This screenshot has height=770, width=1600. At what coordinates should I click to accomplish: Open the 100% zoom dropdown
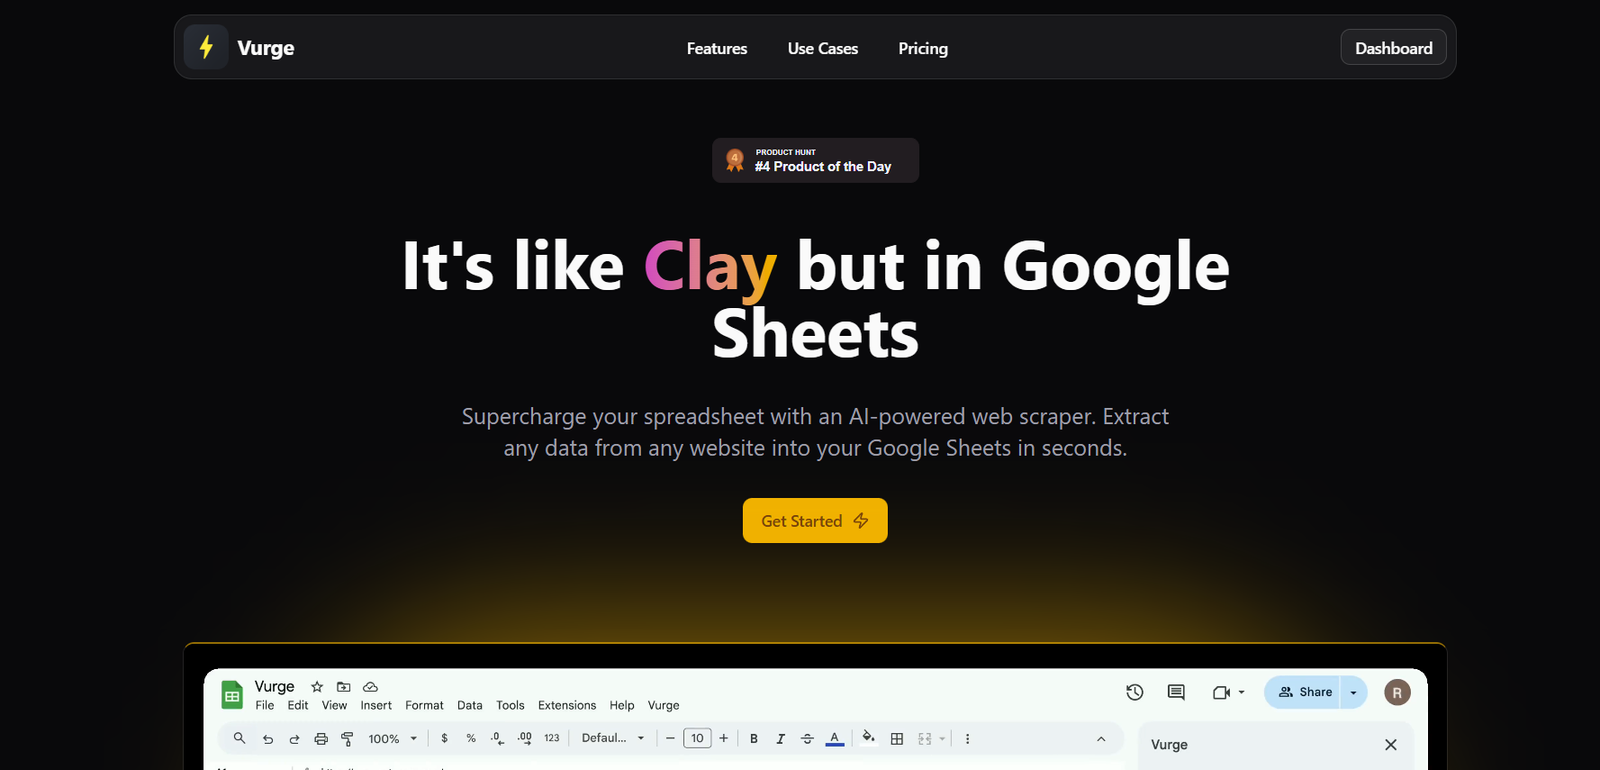[392, 739]
